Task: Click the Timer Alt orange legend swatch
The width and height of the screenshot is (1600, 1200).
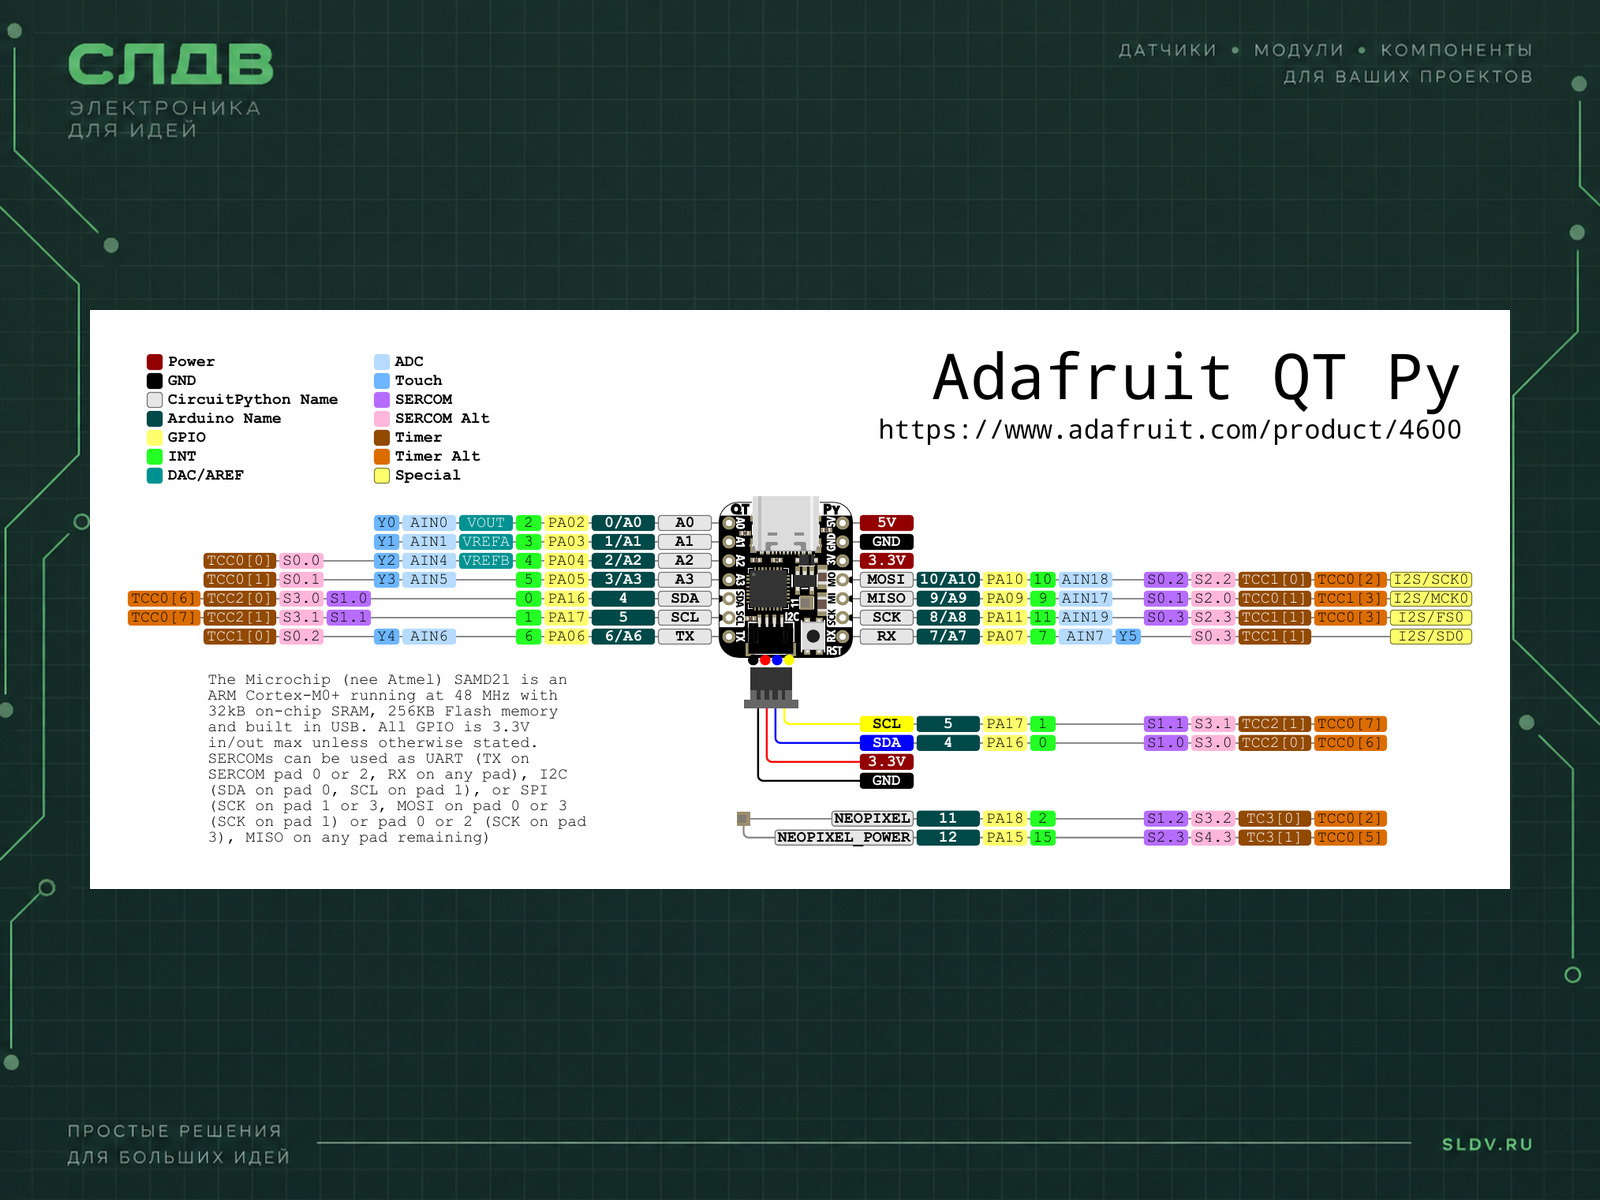Action: 382,457
